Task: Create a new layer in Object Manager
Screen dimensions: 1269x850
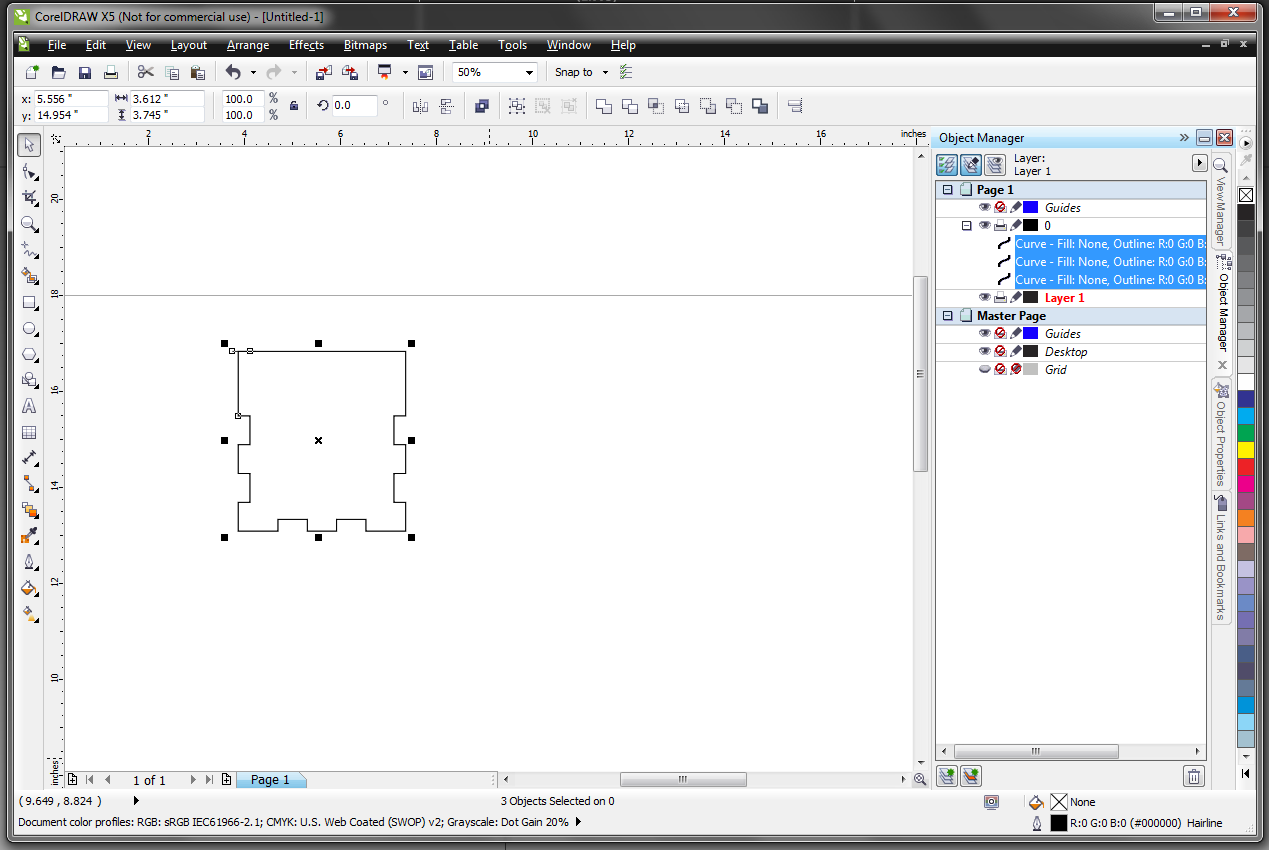Action: [946, 775]
